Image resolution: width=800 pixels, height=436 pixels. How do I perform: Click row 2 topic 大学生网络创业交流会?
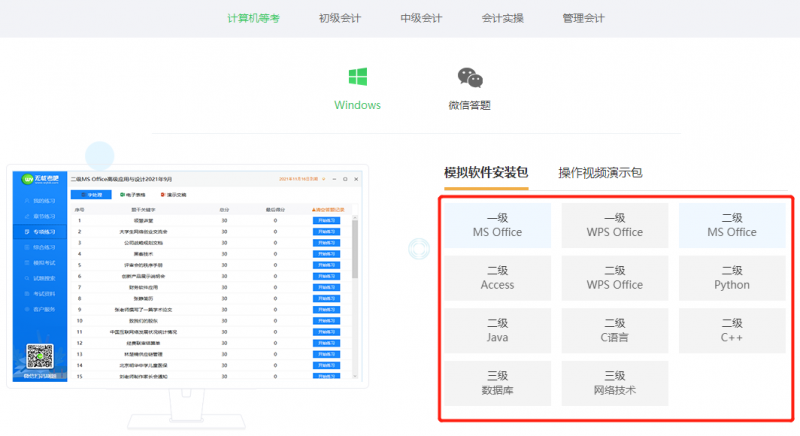click(143, 232)
